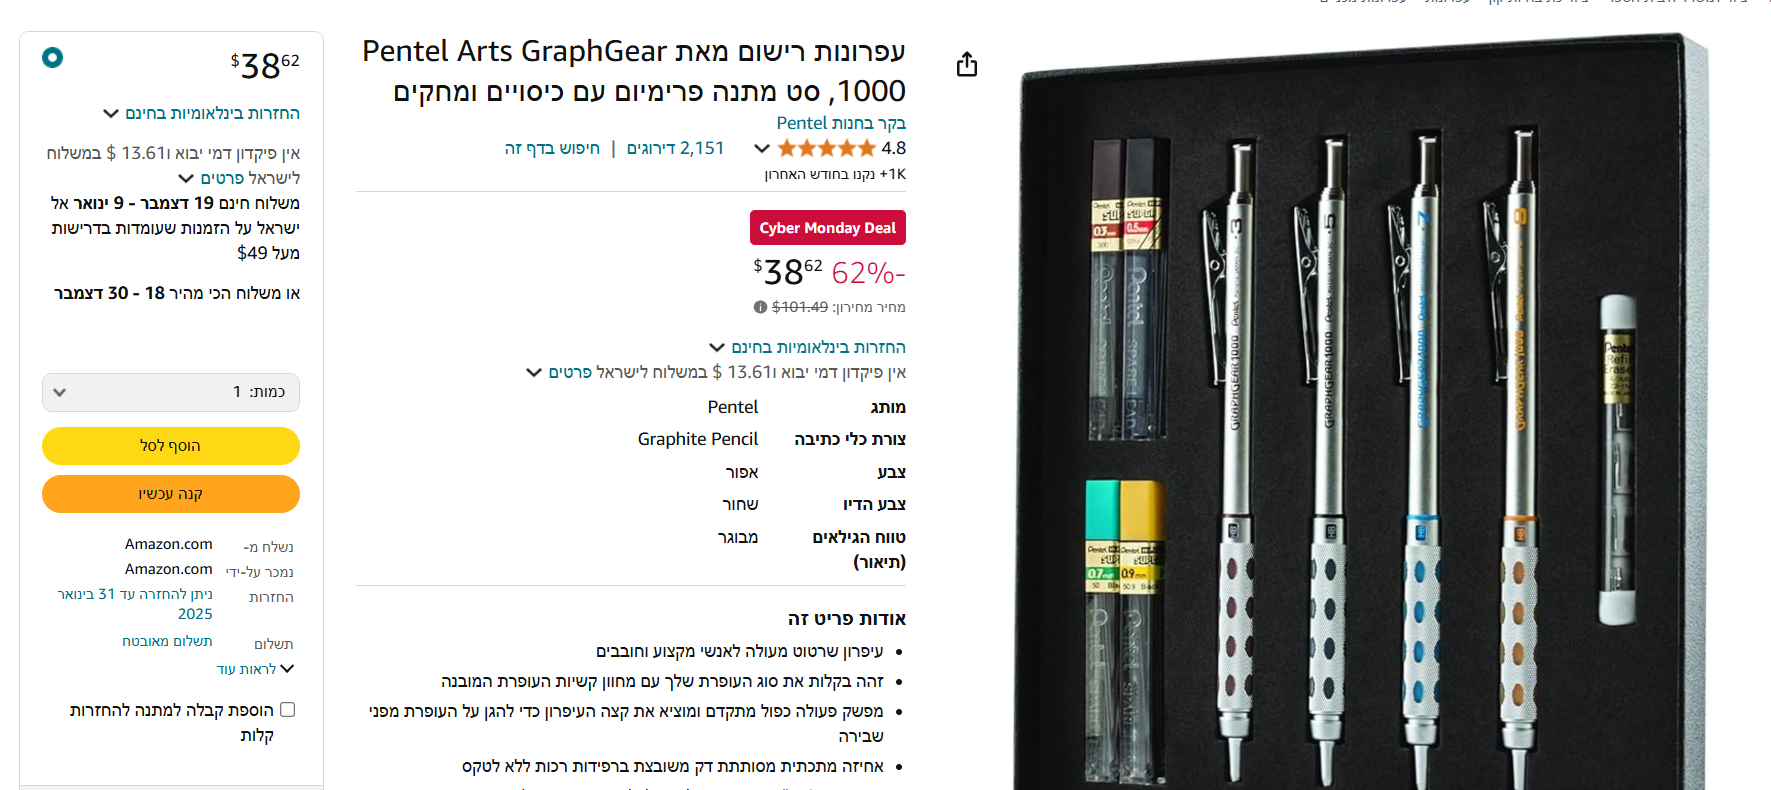Image resolution: width=1771 pixels, height=790 pixels.
Task: Visit the Pentel store link
Action: pyautogui.click(x=841, y=123)
